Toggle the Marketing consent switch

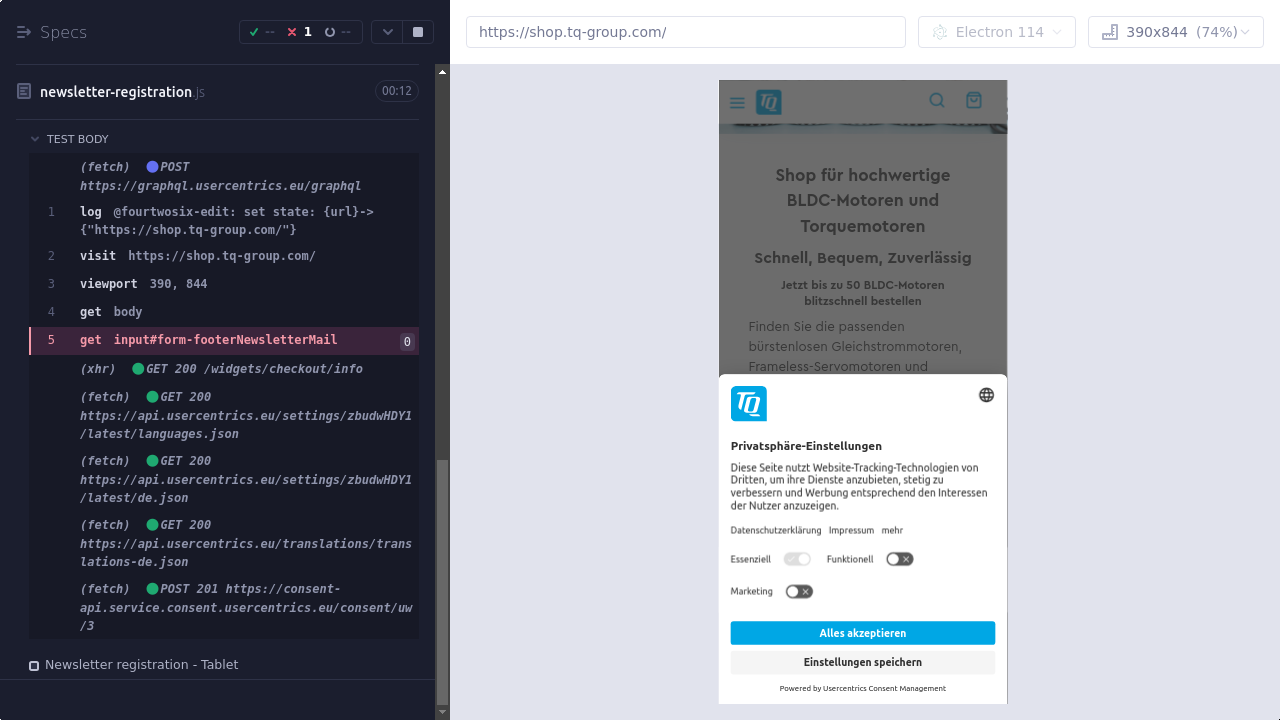[798, 591]
